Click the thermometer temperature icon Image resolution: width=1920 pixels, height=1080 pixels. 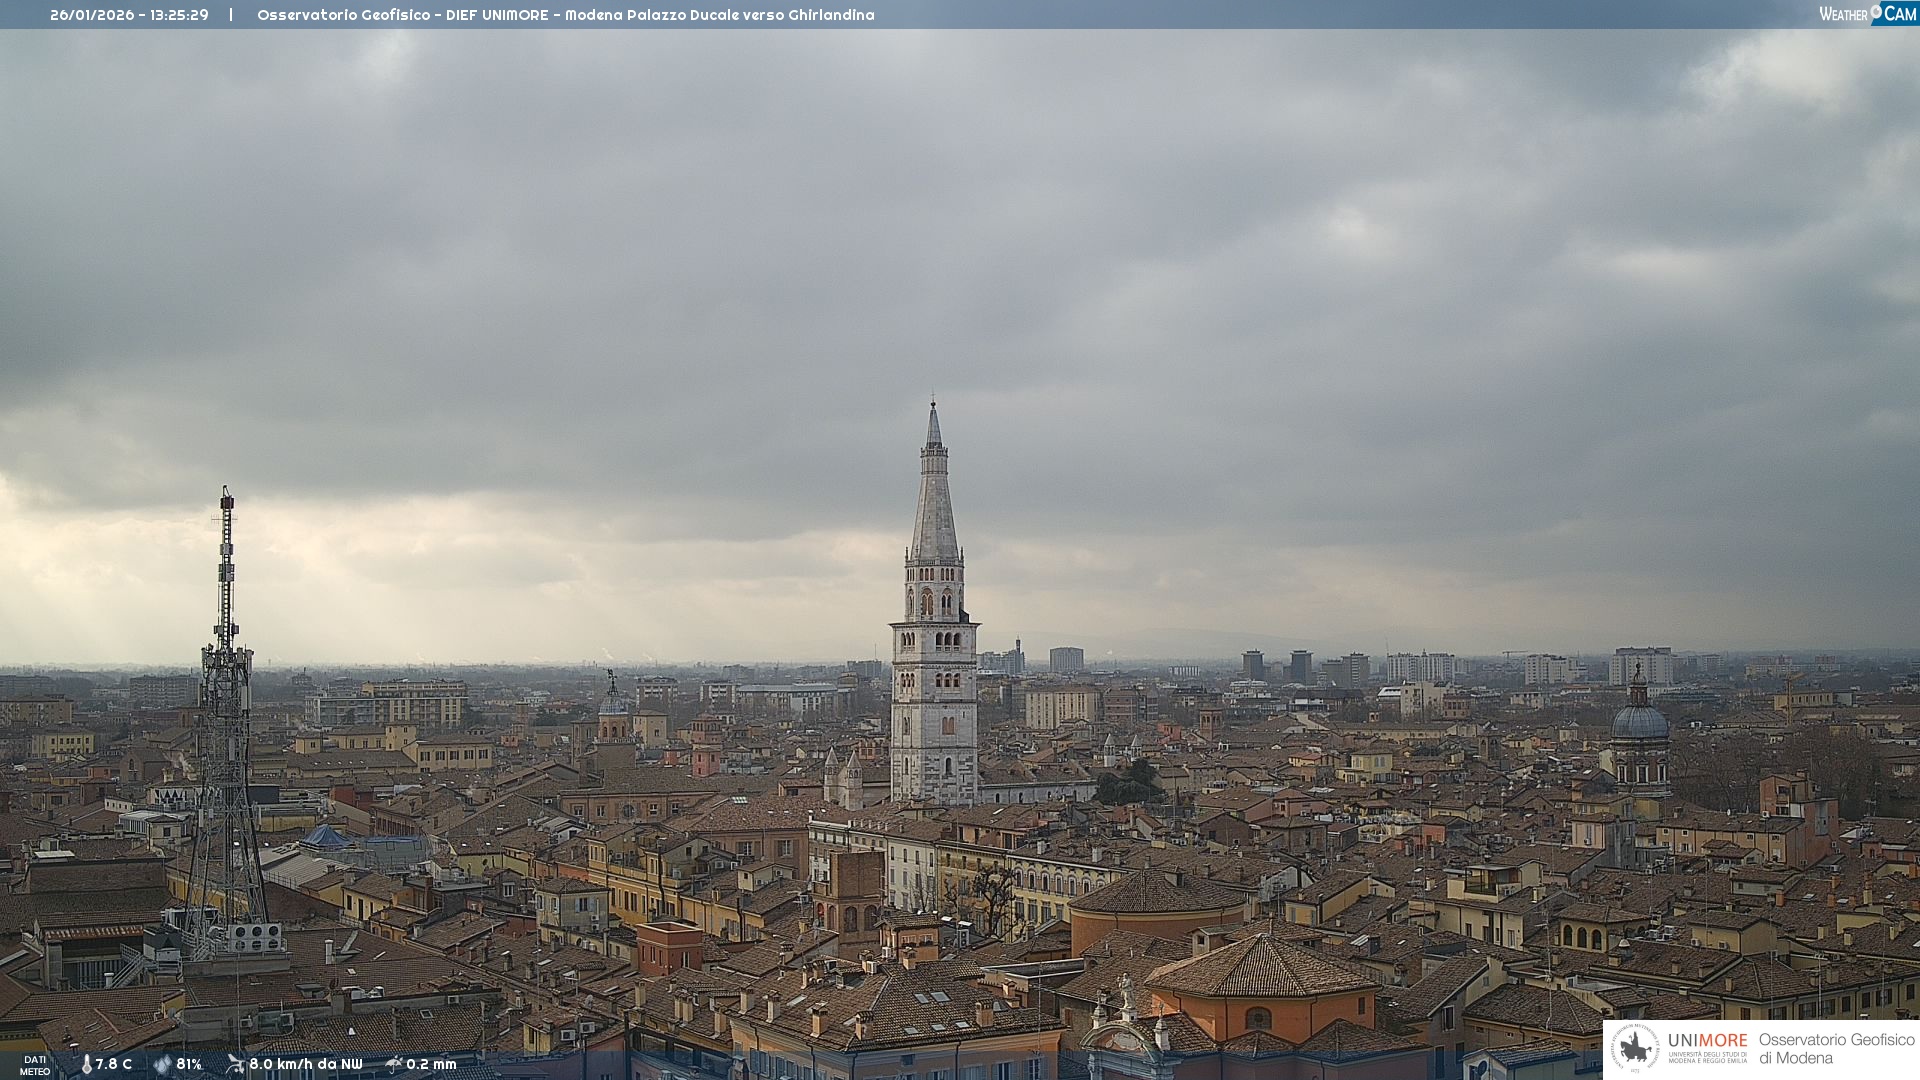86,1064
